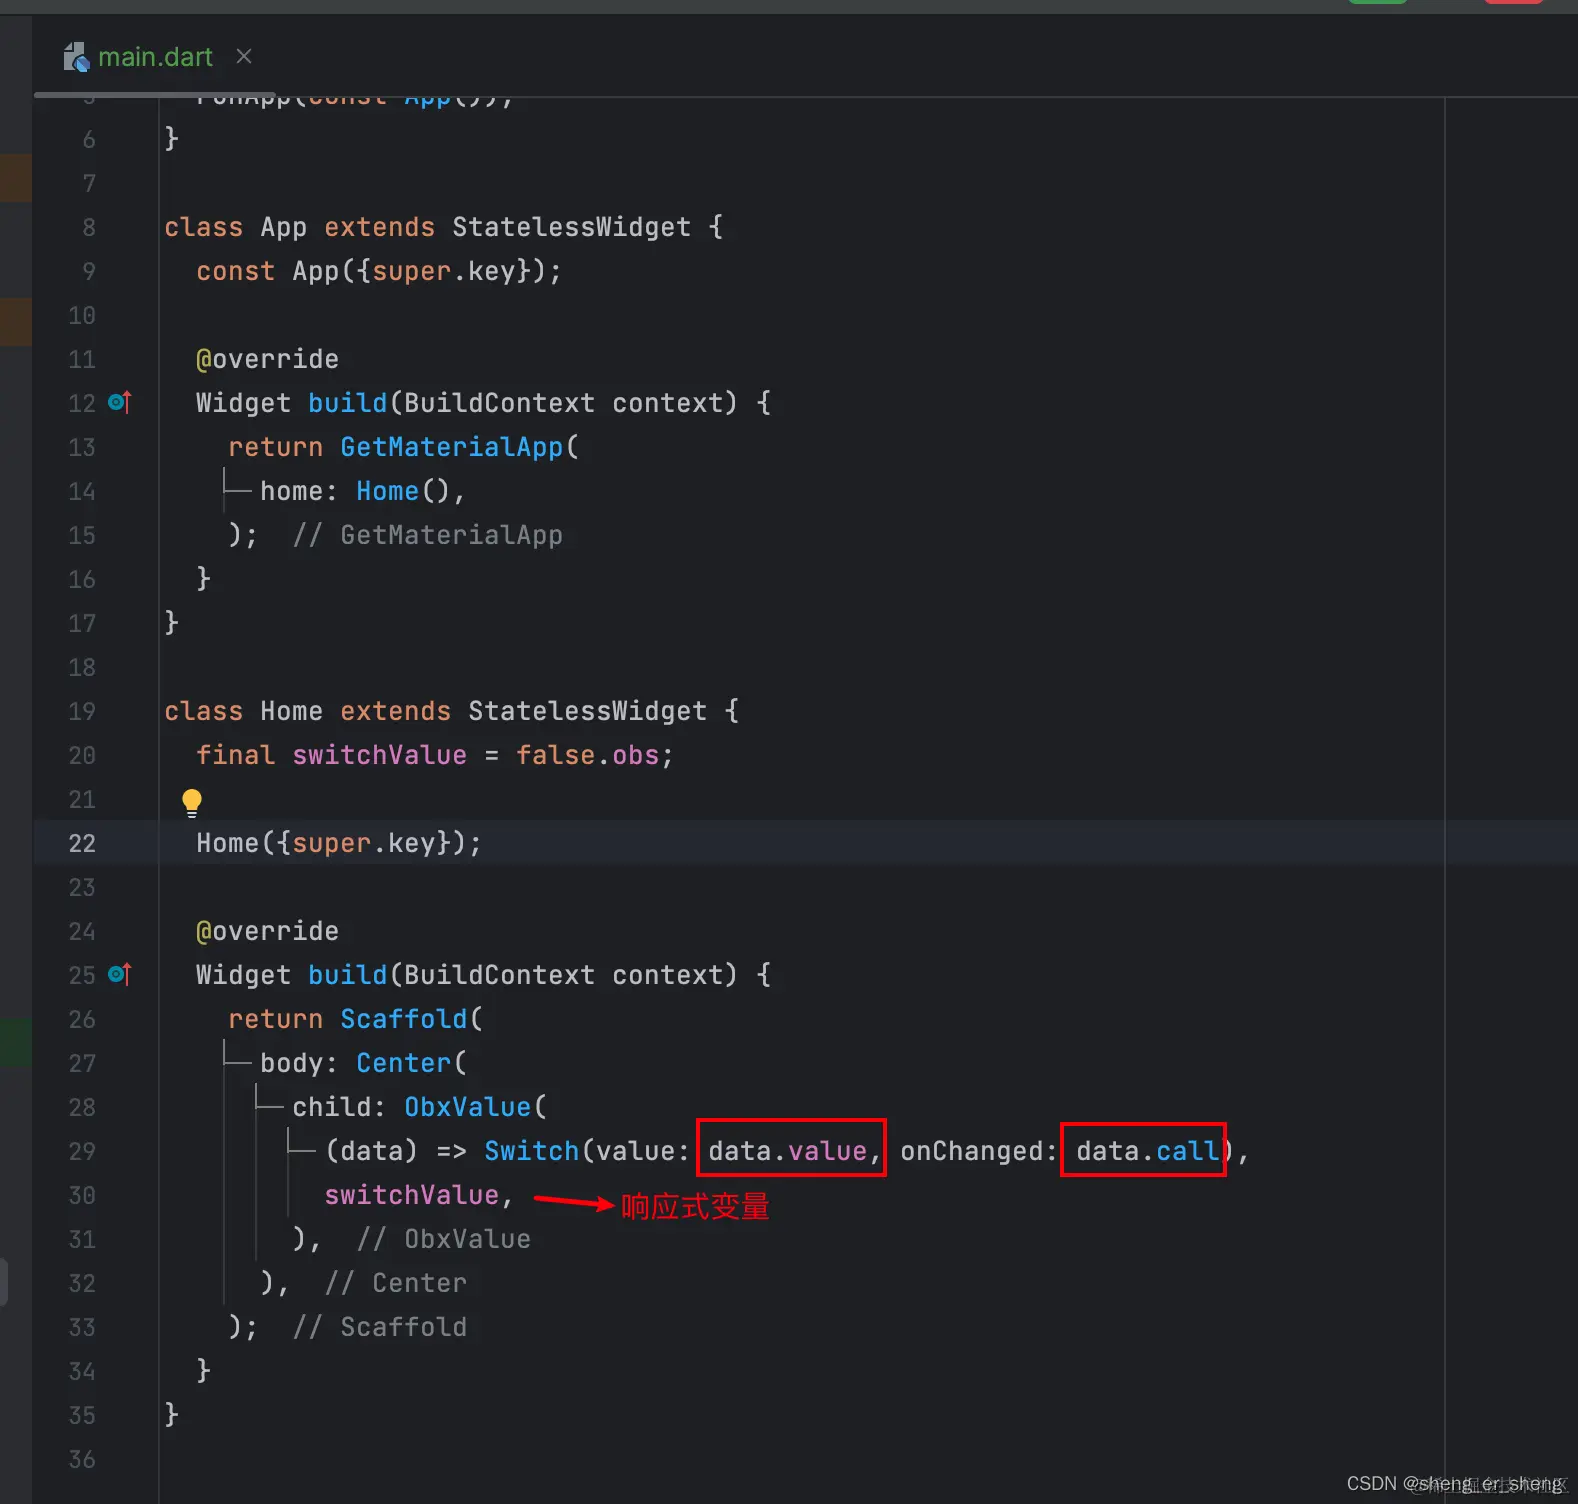1578x1504 pixels.
Task: Place cursor on GetMaterialApp in return statement
Action: [452, 447]
